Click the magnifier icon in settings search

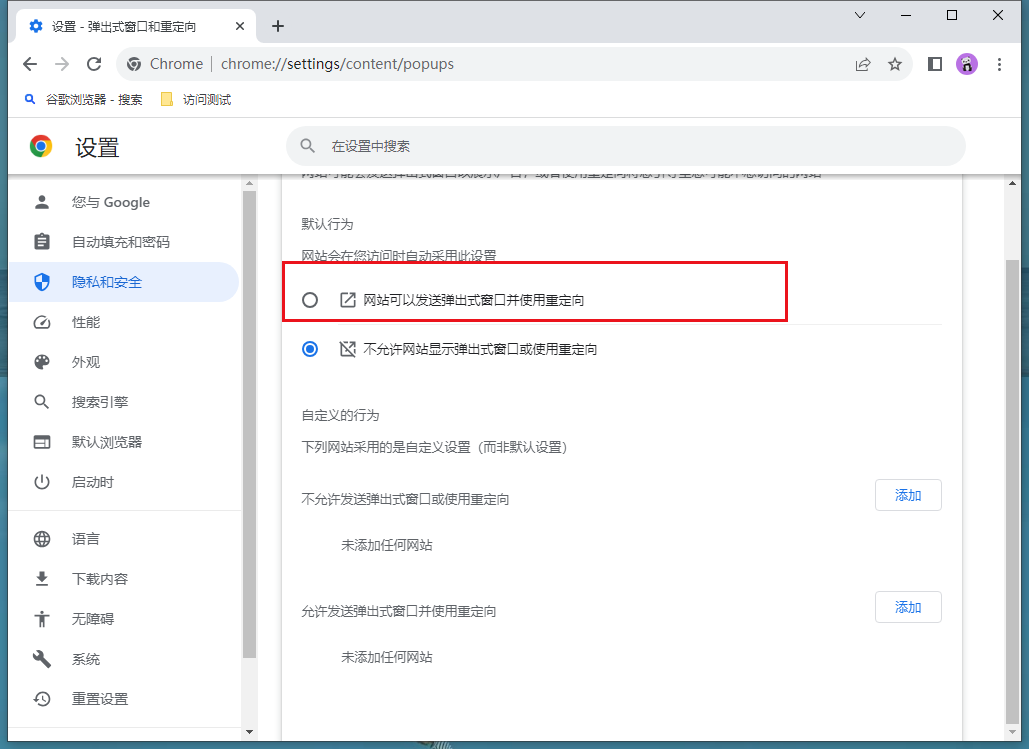307,146
